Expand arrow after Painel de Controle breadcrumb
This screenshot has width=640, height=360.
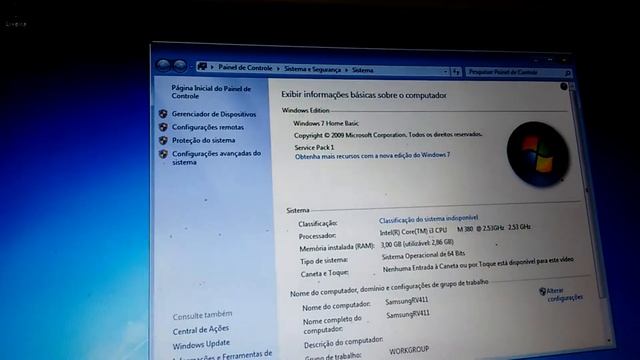278,69
